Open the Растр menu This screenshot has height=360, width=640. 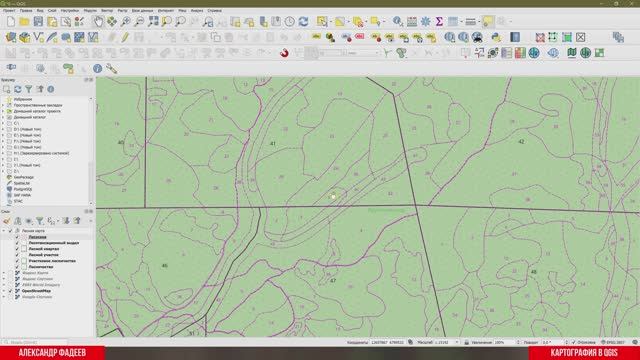click(122, 11)
